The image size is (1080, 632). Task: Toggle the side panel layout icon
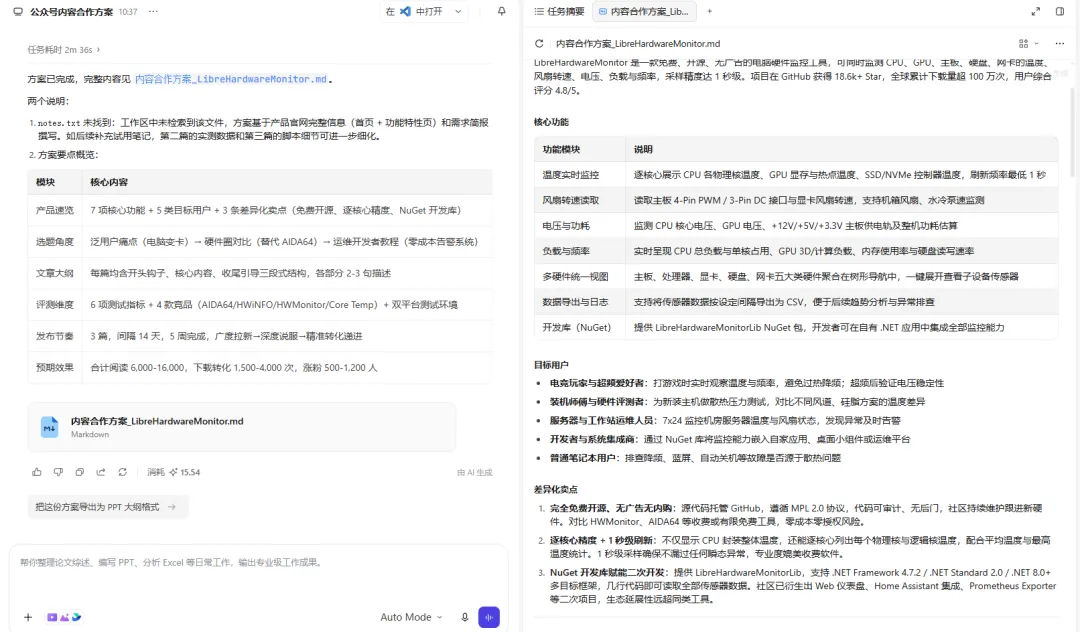1060,12
